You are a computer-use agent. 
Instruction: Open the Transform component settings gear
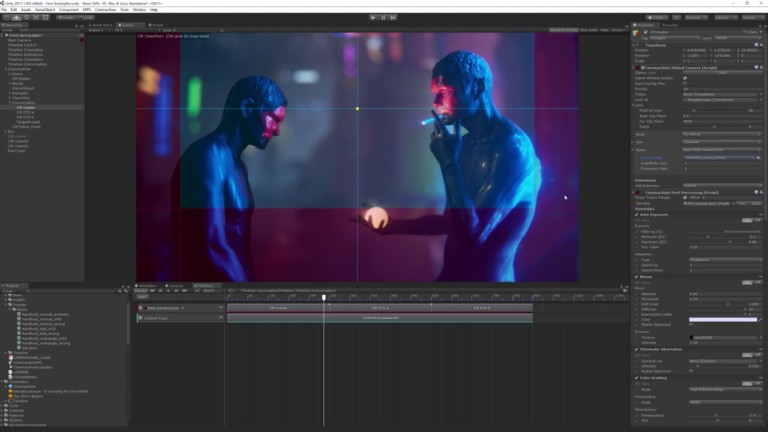pos(761,45)
